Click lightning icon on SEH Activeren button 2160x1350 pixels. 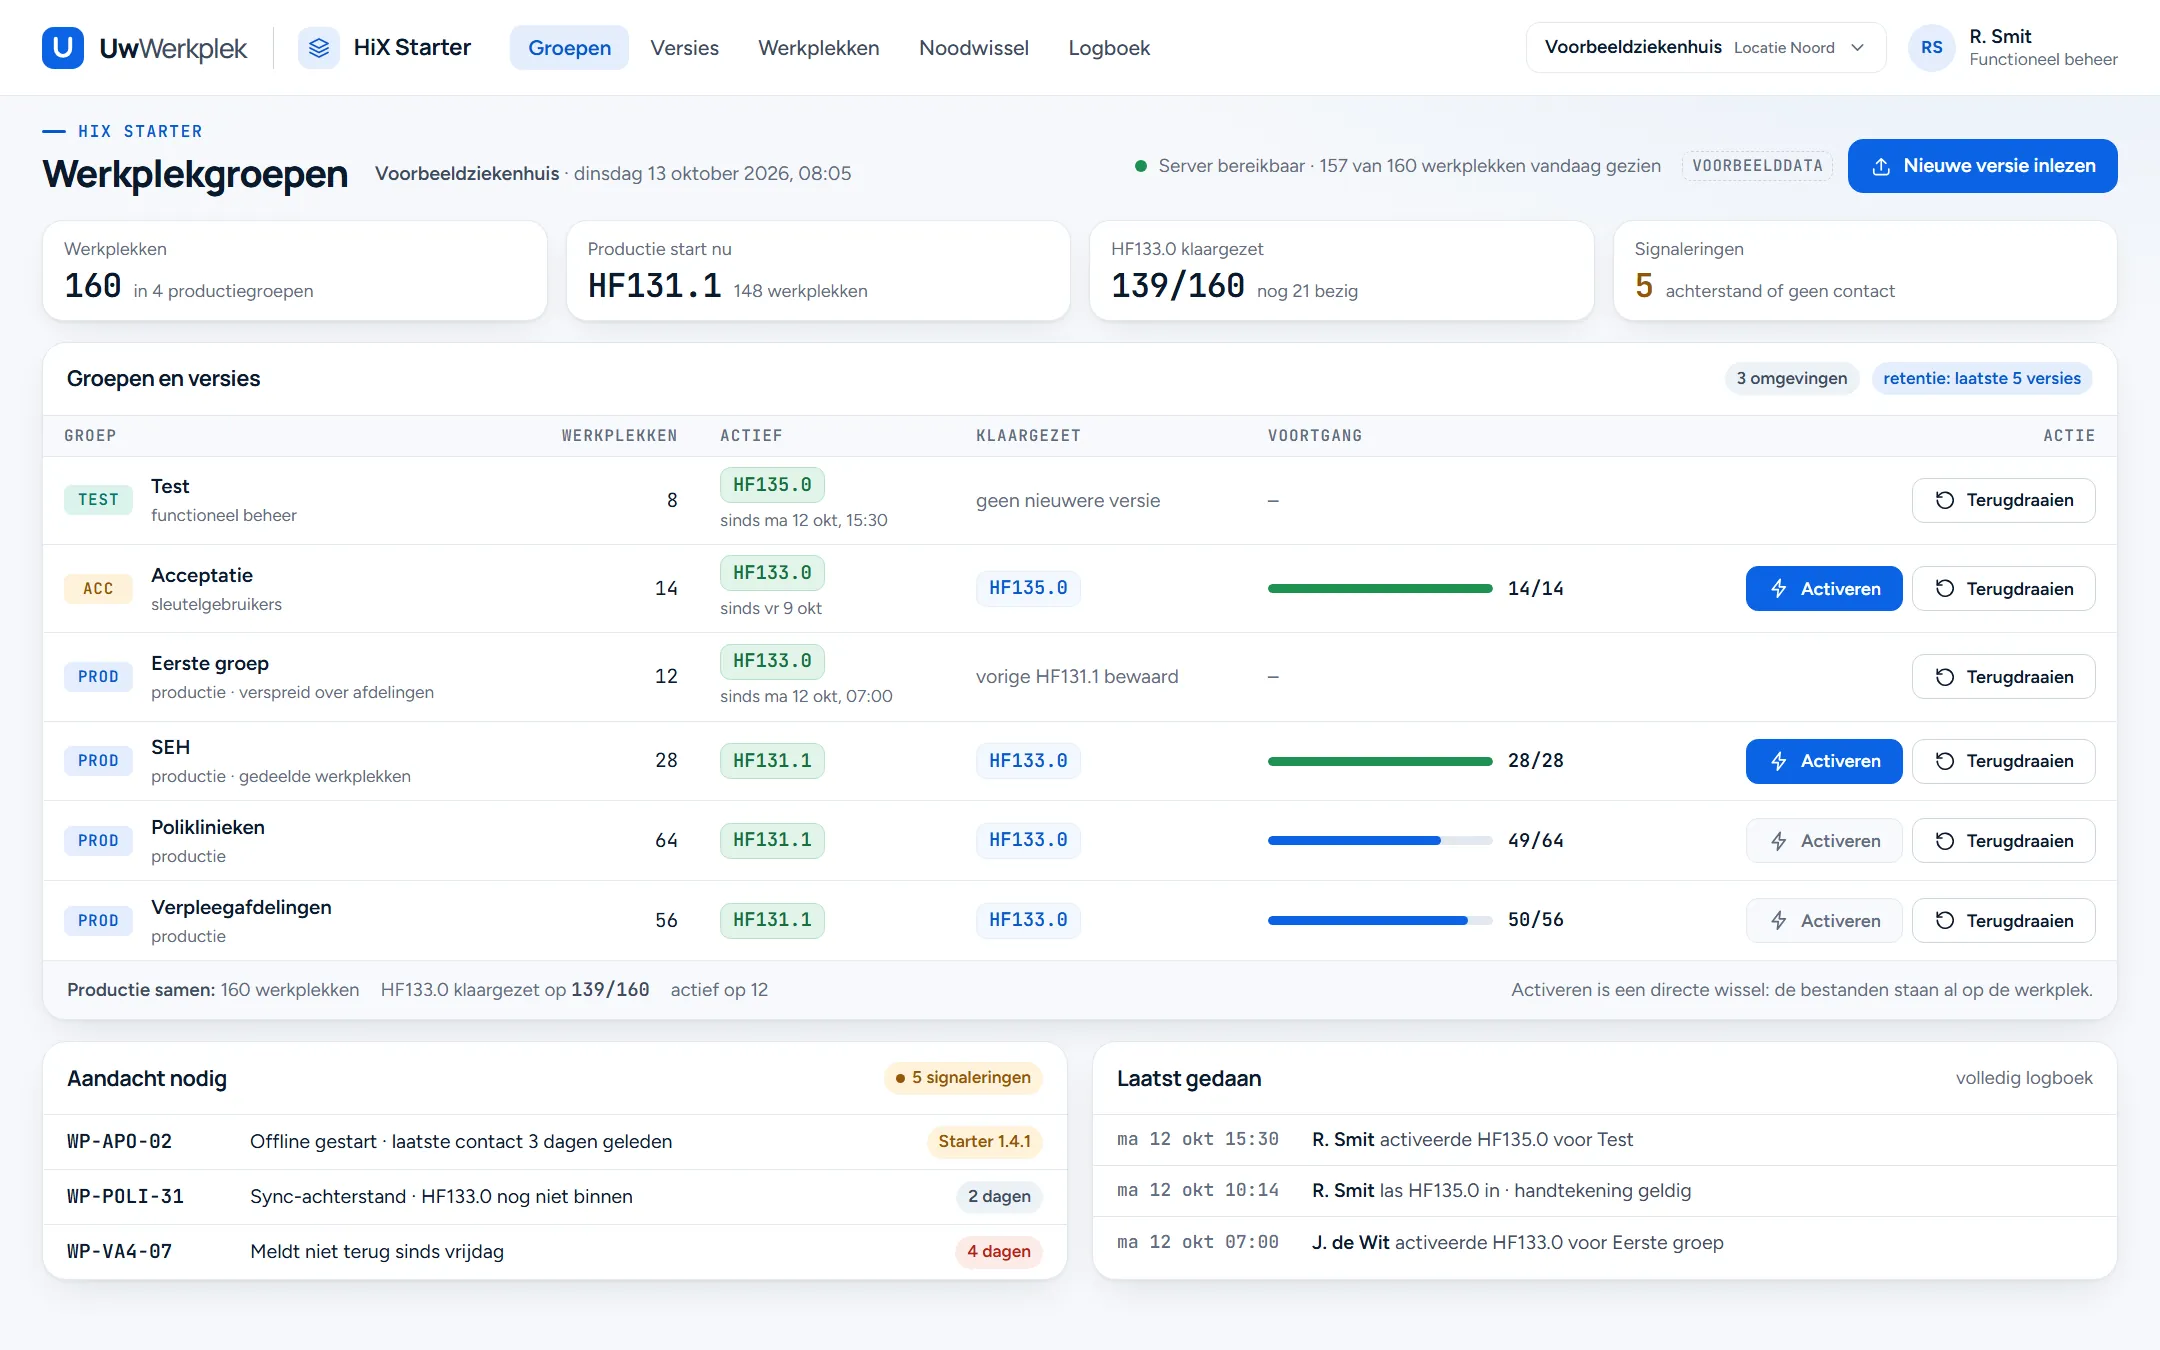click(1778, 761)
